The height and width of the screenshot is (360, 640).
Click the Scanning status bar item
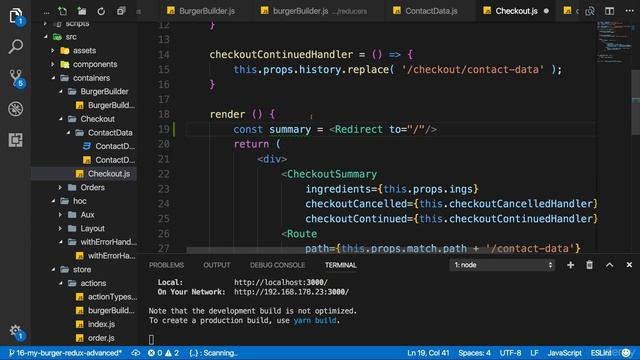[213, 353]
